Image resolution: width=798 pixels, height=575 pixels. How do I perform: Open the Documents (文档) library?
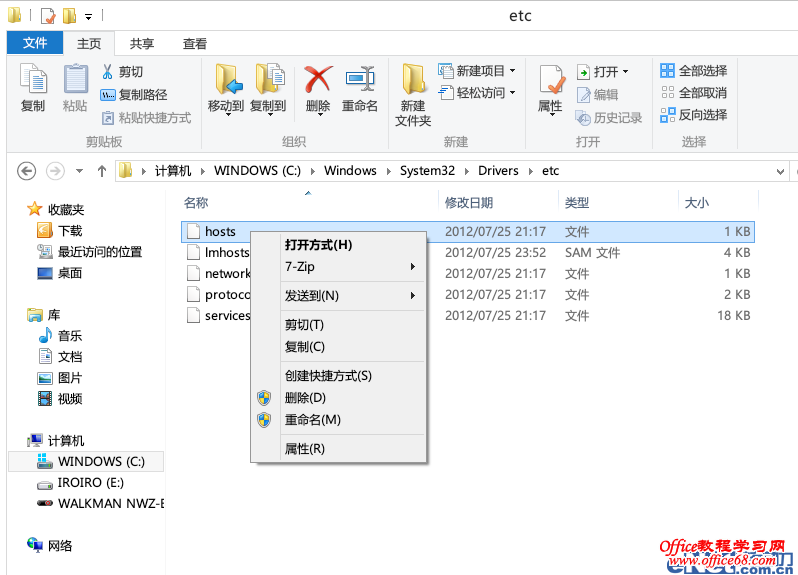pyautogui.click(x=60, y=356)
